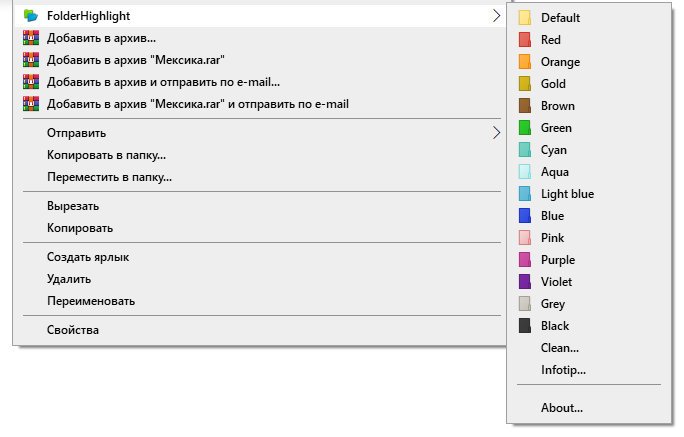Select Вырезать from the context menu
Screen dimensions: 684x437
[x=260, y=206]
